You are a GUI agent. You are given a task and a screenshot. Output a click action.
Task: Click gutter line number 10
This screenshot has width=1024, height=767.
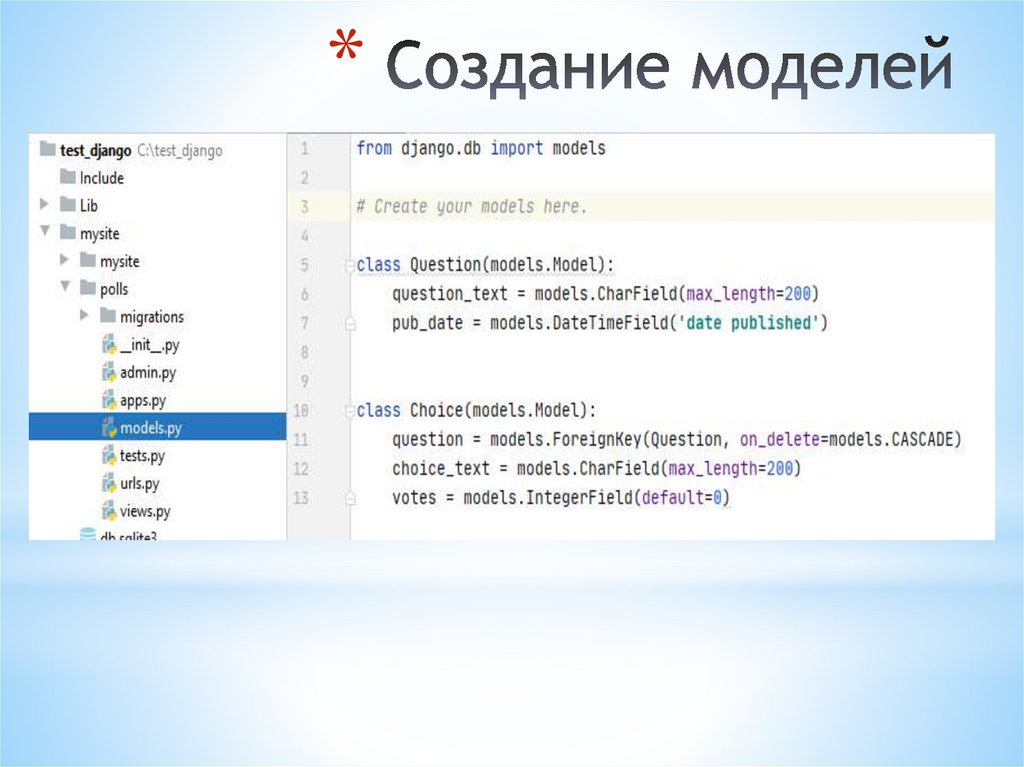click(301, 411)
